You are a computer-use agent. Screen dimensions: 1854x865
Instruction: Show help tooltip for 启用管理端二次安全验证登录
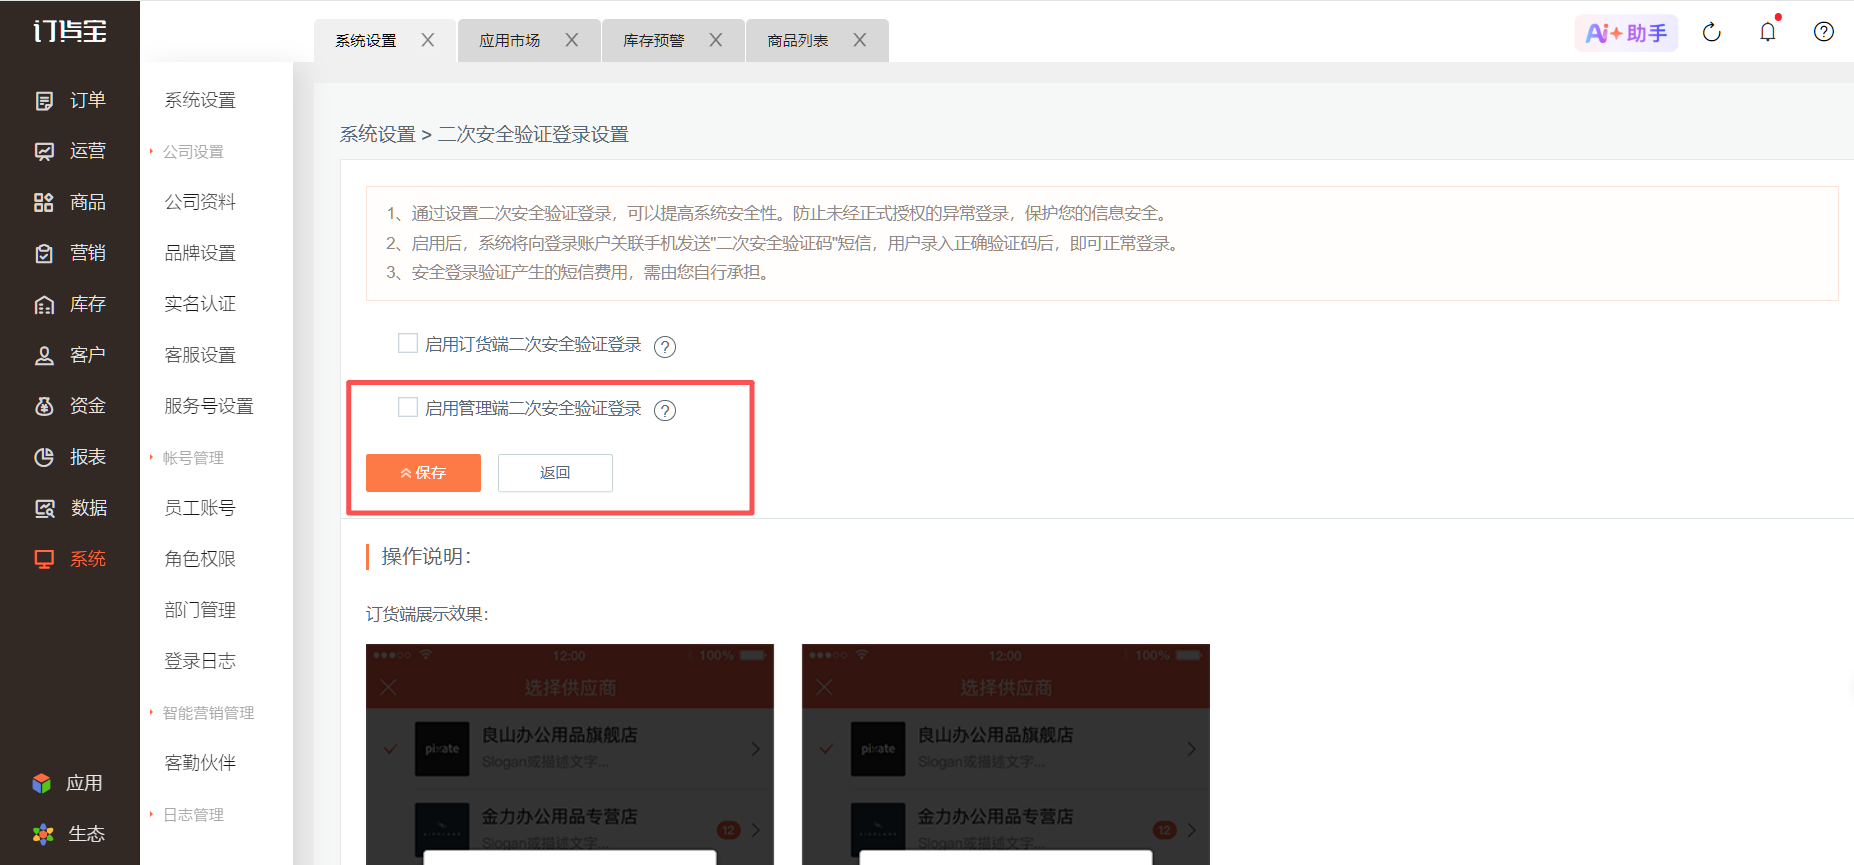click(x=665, y=410)
